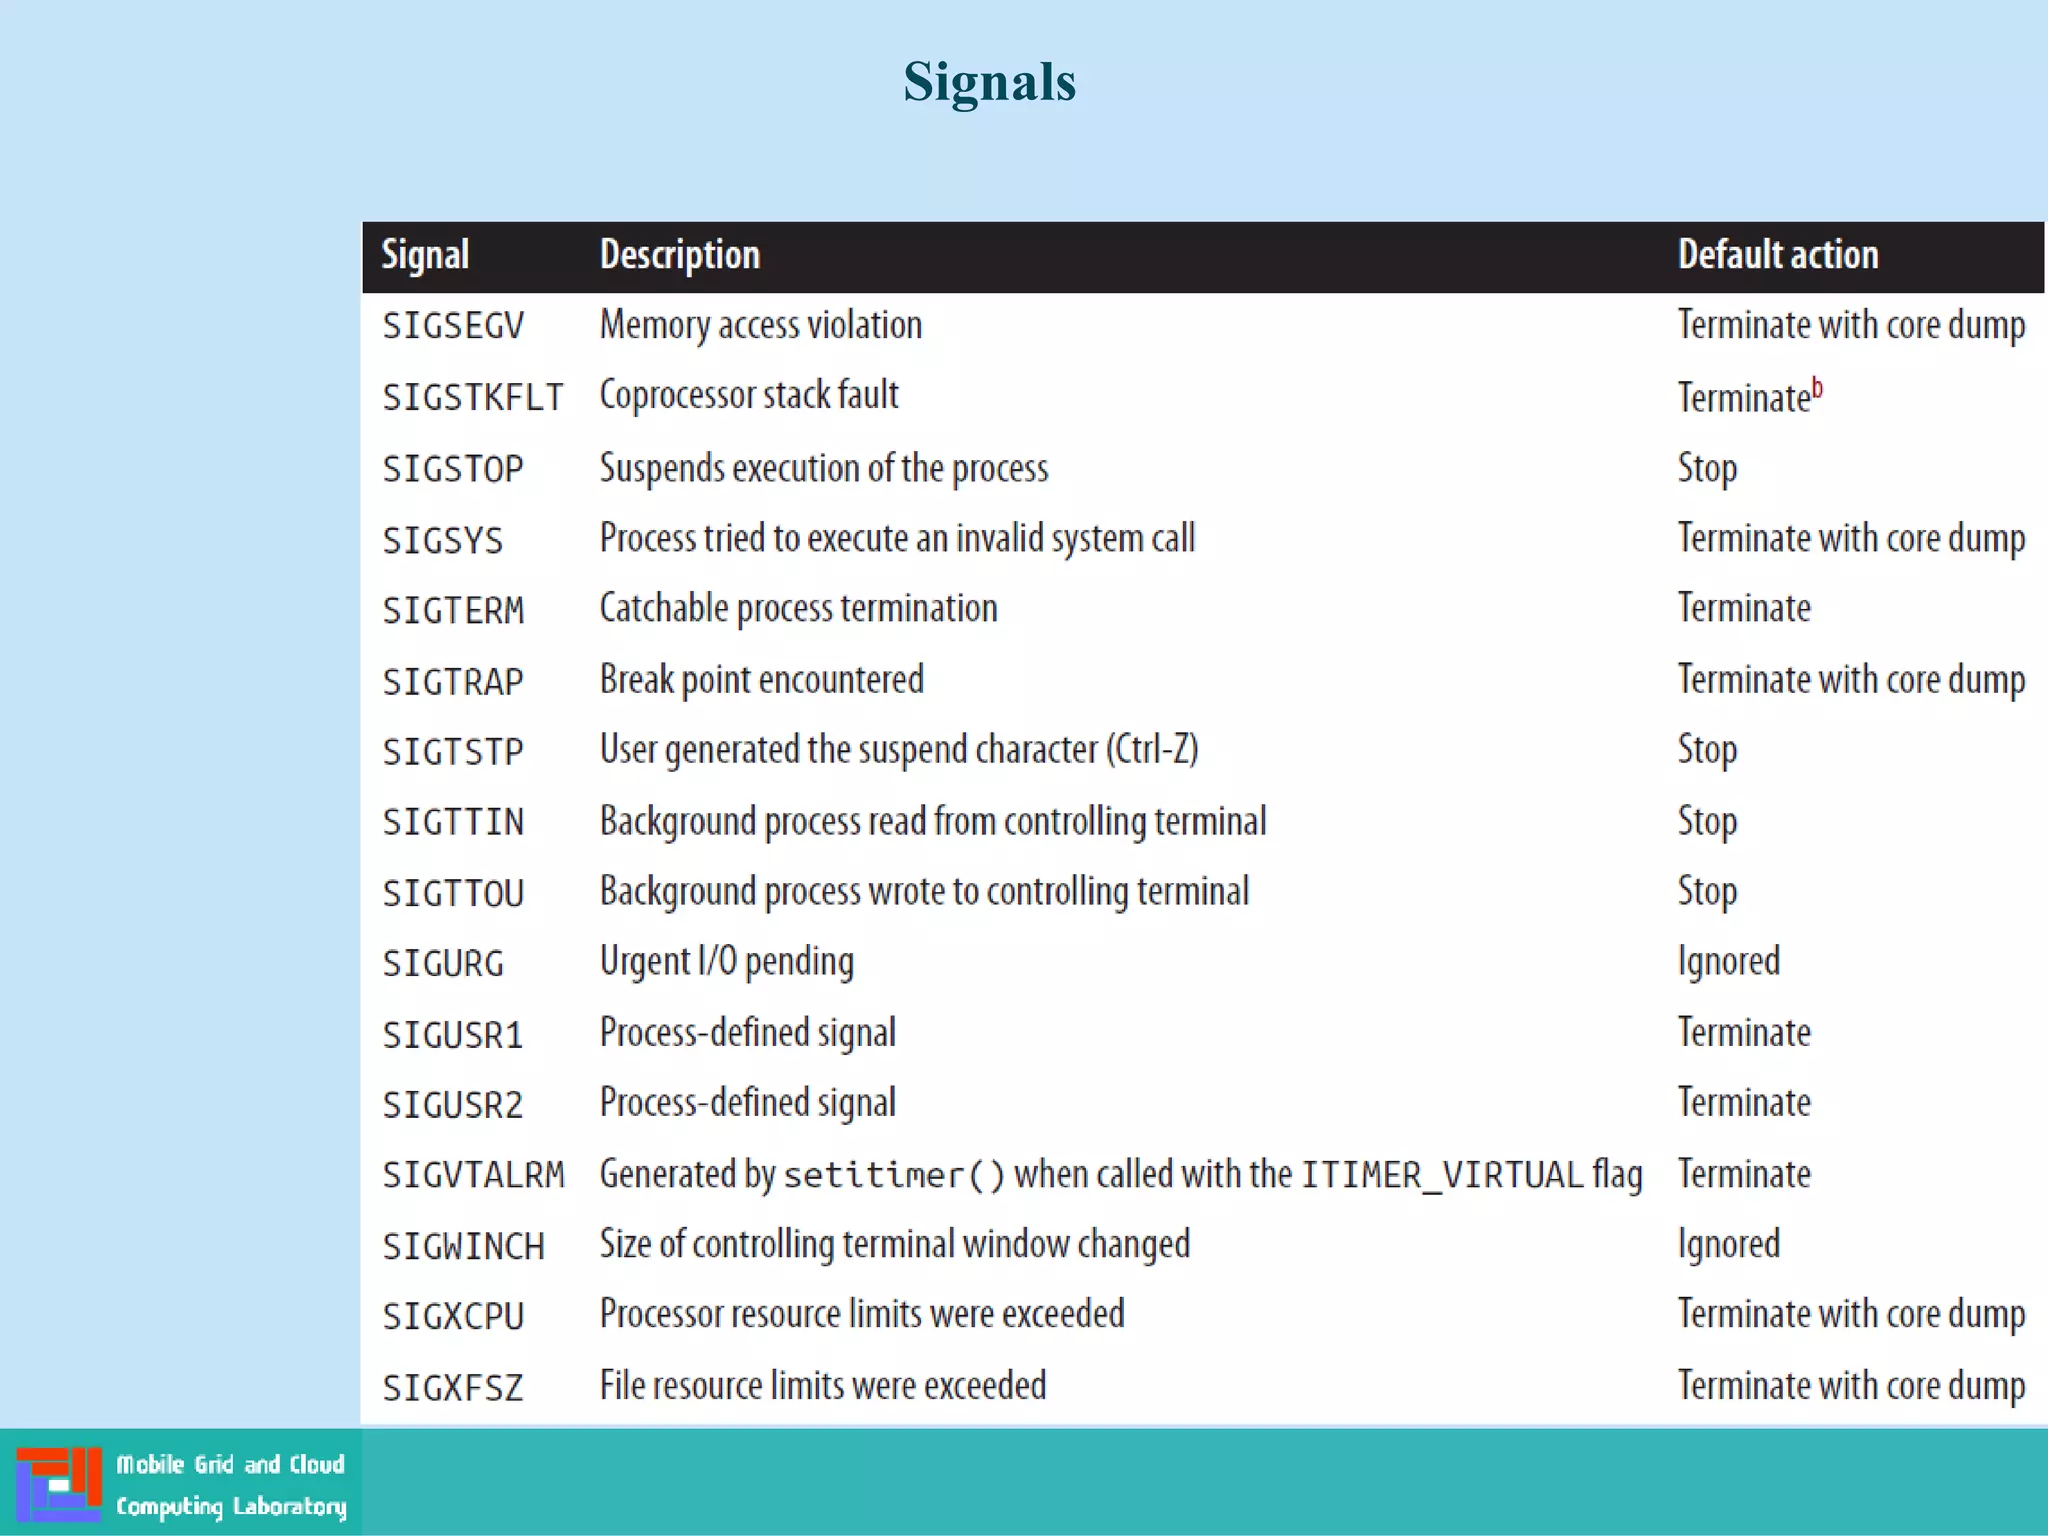This screenshot has height=1536, width=2048.
Task: Click 'Background process wrote to controlling terminal'
Action: pyautogui.click(x=924, y=892)
